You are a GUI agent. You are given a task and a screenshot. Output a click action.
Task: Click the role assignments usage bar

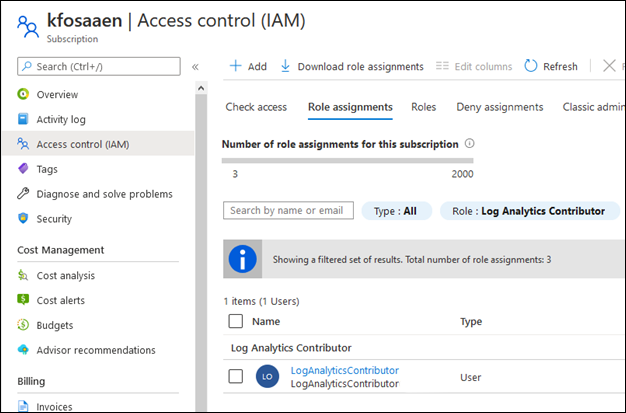(347, 161)
